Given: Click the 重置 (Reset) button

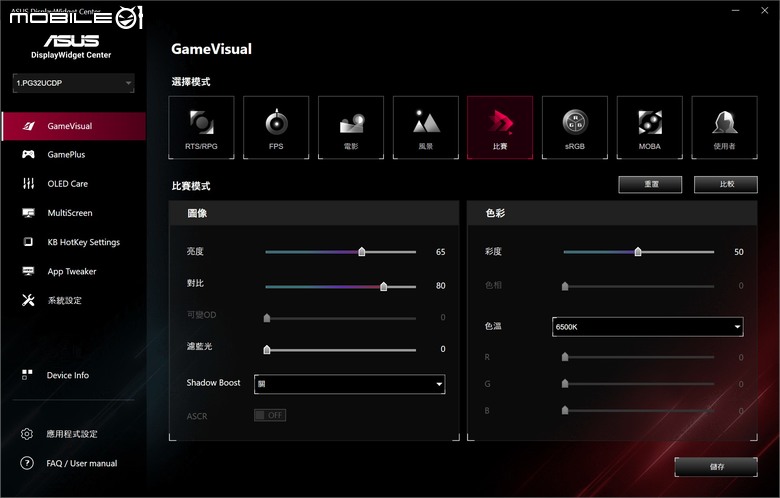Looking at the screenshot, I should 651,184.
